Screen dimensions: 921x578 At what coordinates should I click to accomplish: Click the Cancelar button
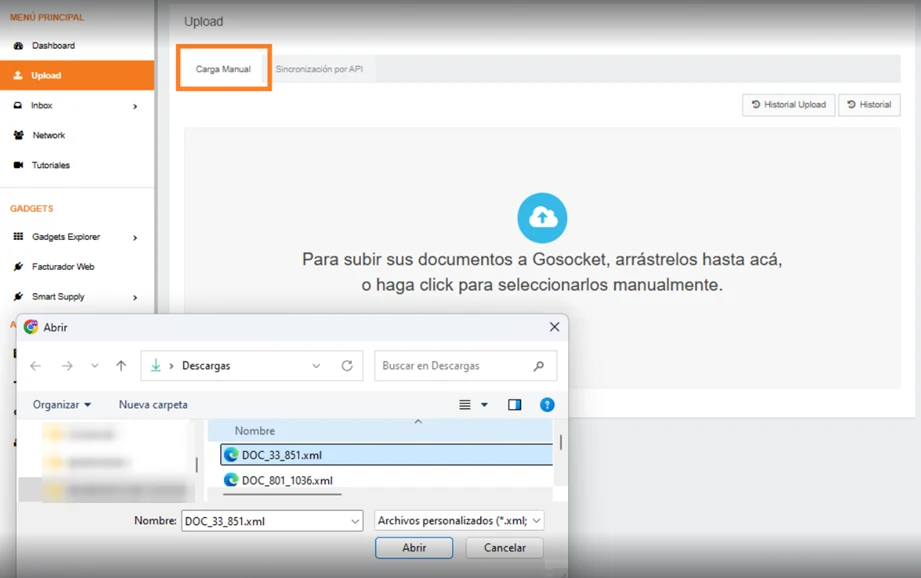[x=505, y=547]
